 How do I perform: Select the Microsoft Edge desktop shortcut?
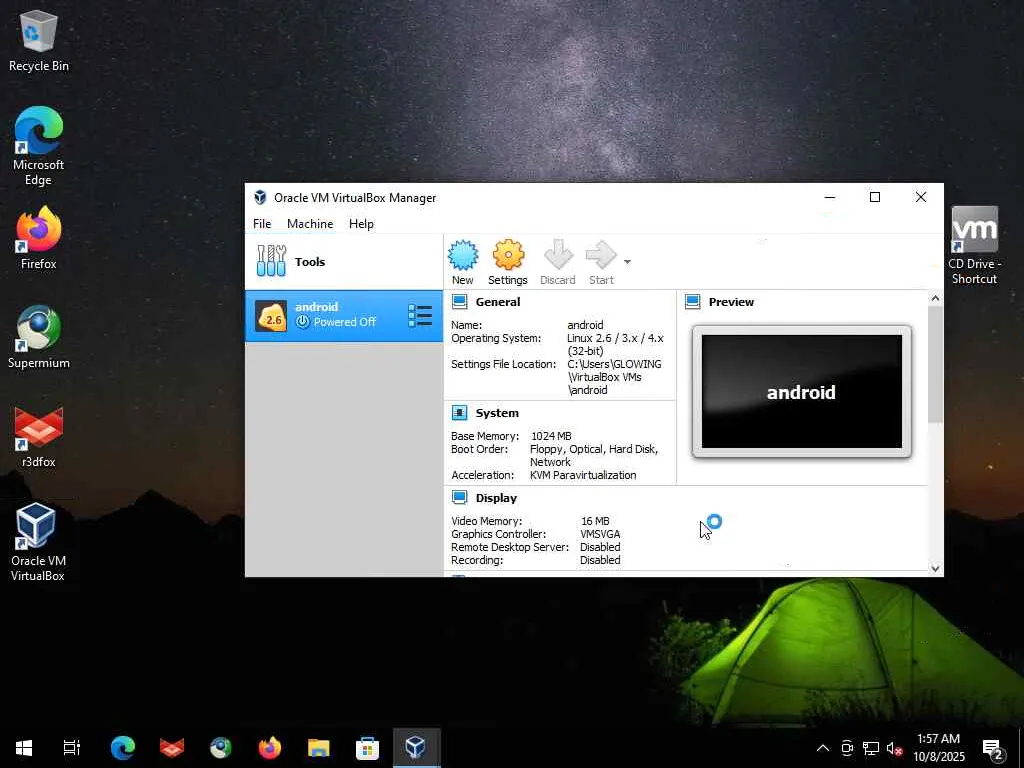pyautogui.click(x=39, y=146)
